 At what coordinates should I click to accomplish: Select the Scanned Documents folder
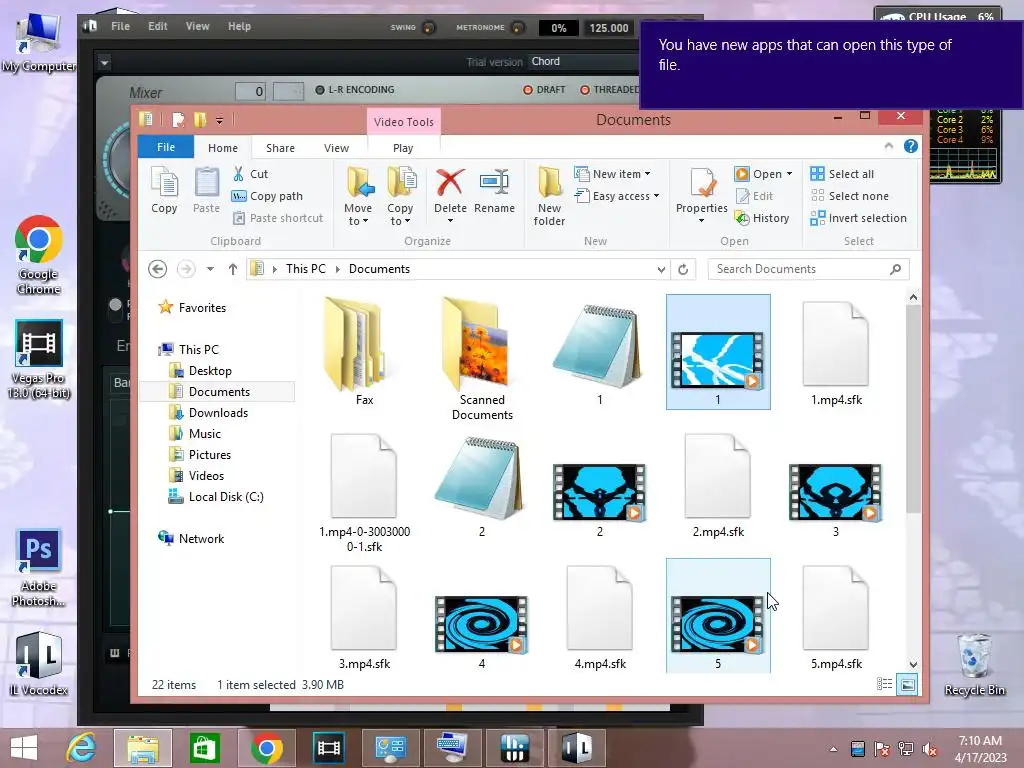(x=482, y=359)
